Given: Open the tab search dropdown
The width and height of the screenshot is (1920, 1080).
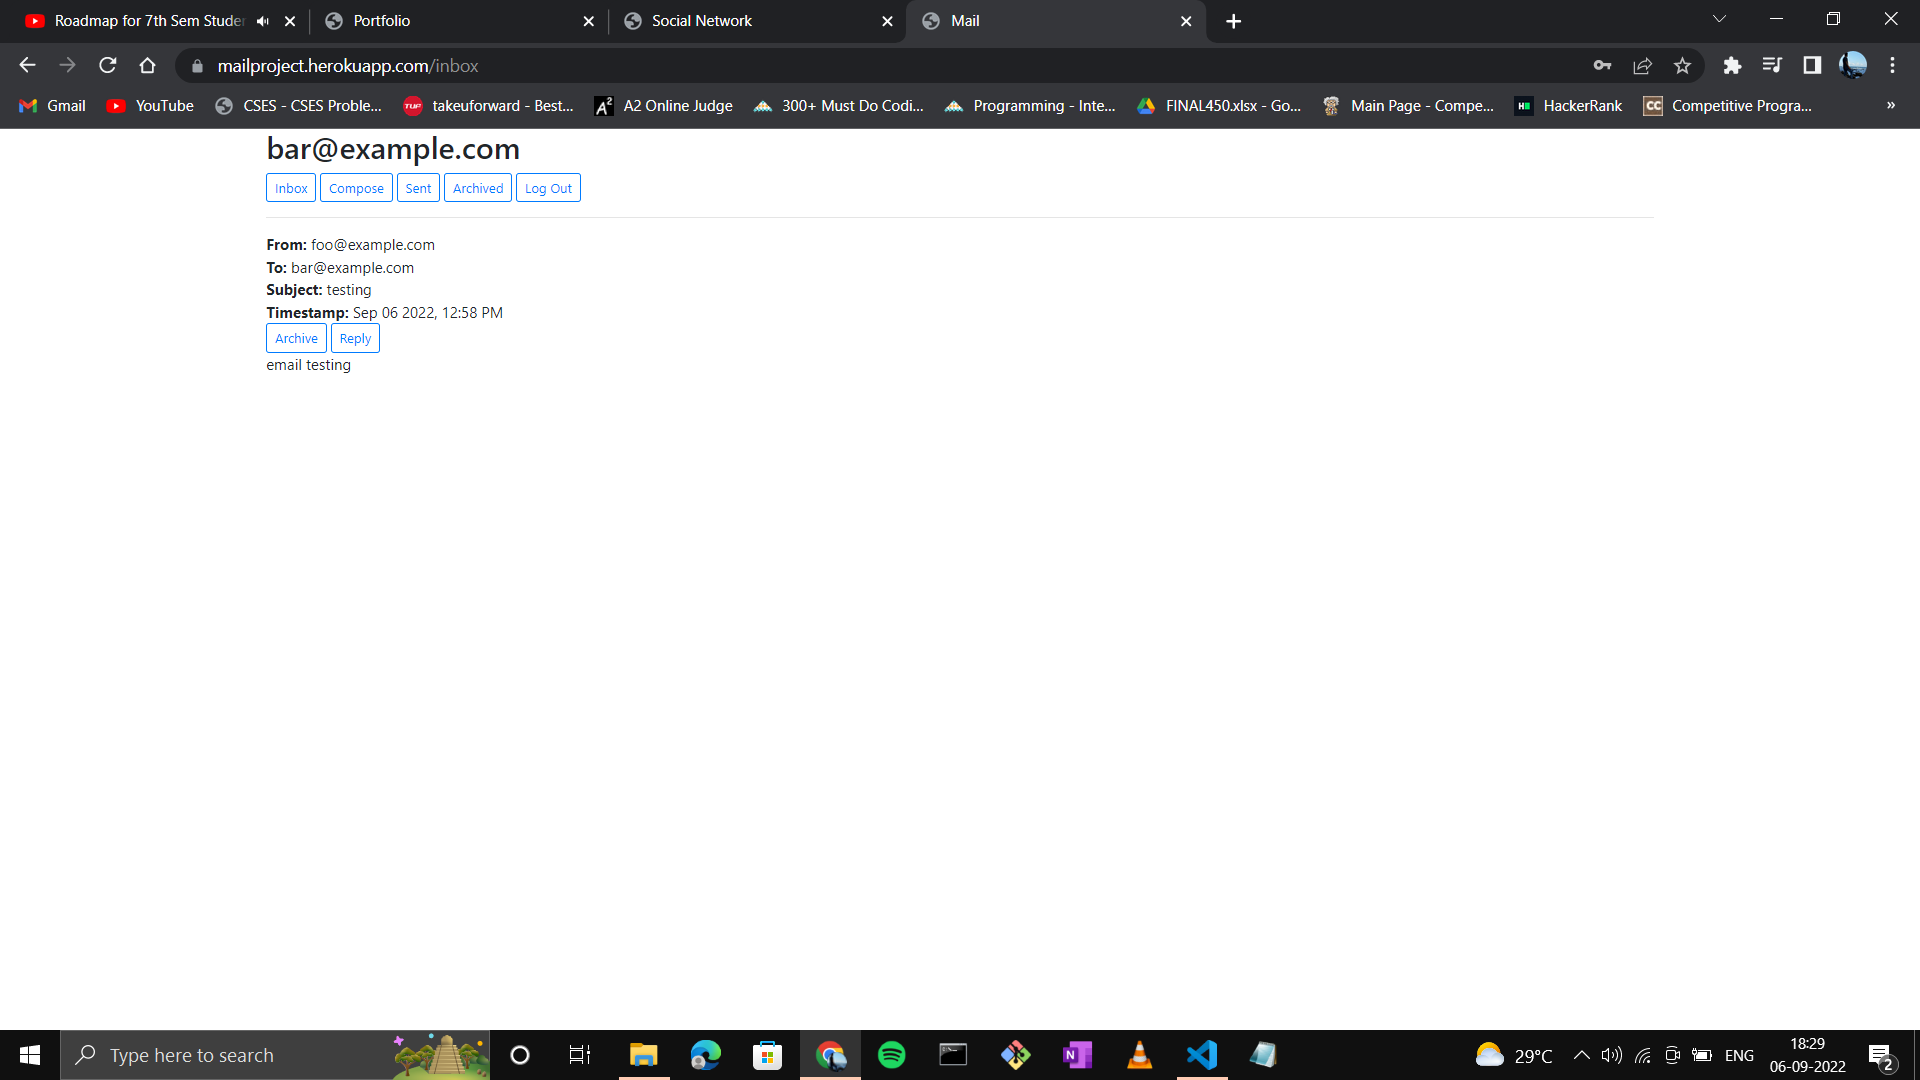Looking at the screenshot, I should 1719,18.
